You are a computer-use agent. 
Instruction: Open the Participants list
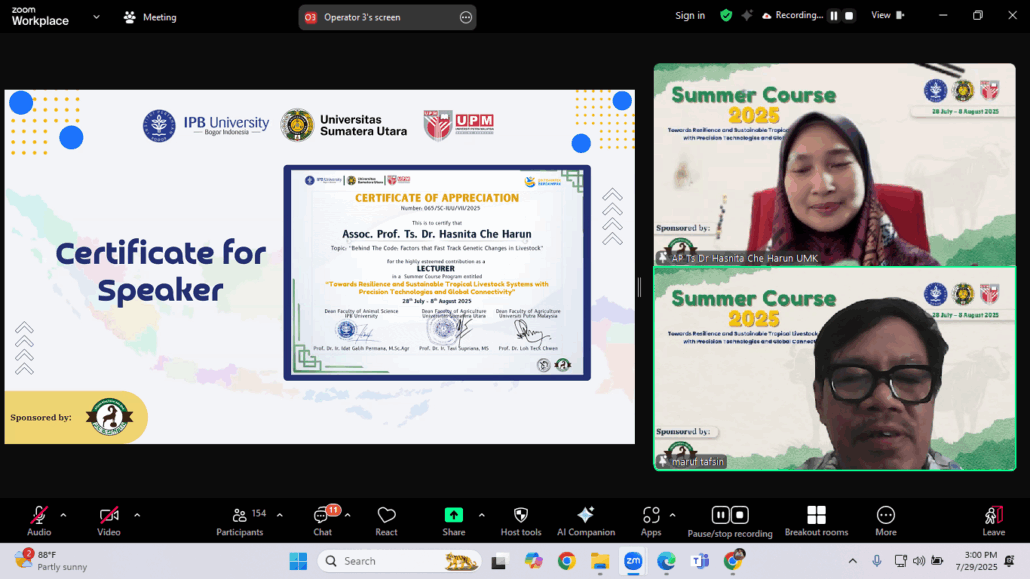[241, 520]
